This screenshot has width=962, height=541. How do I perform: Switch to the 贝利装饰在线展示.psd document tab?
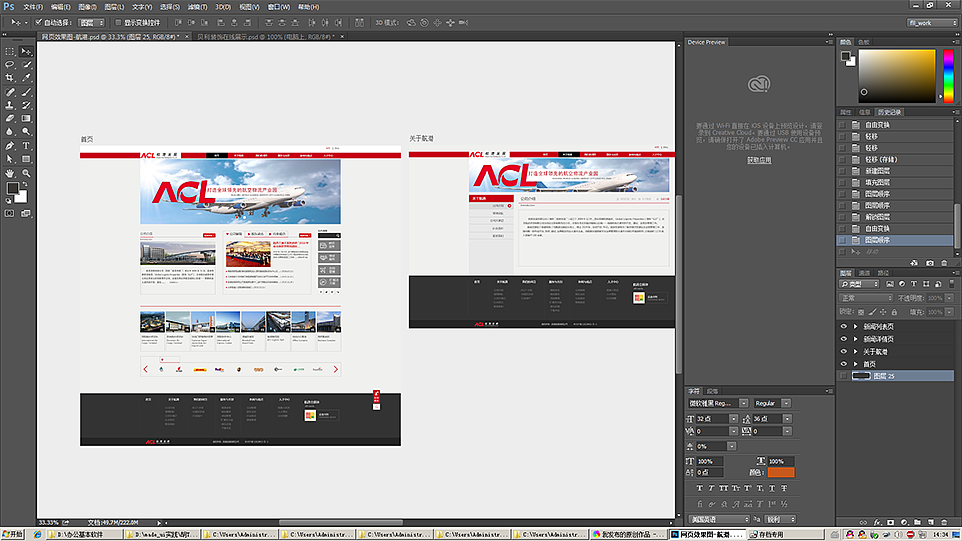point(268,37)
